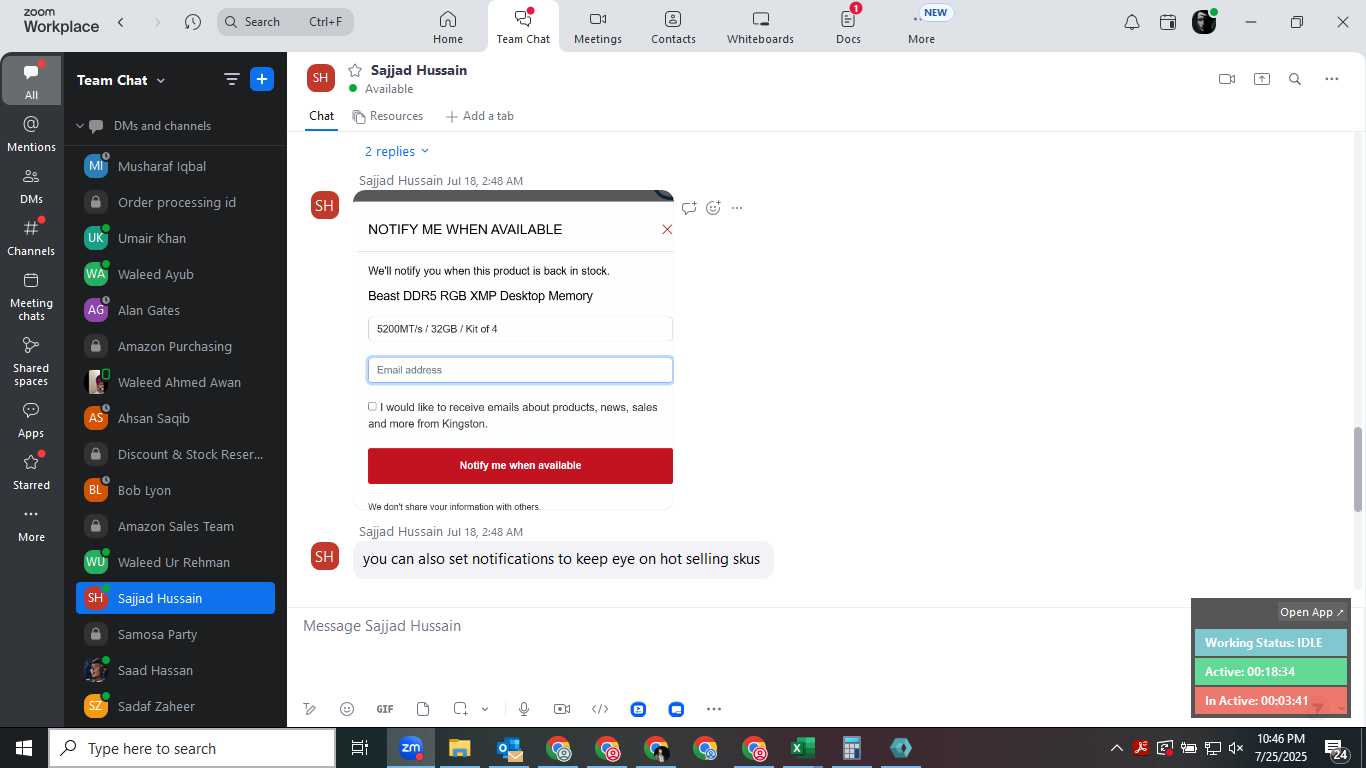Click Add a tab
The width and height of the screenshot is (1366, 768).
479,116
